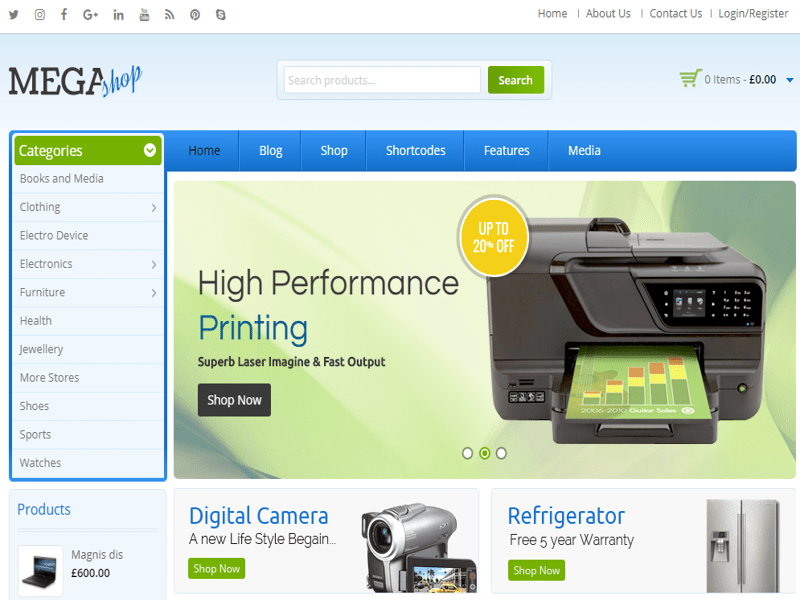
Task: Select the first slider dot indicator
Action: (467, 453)
